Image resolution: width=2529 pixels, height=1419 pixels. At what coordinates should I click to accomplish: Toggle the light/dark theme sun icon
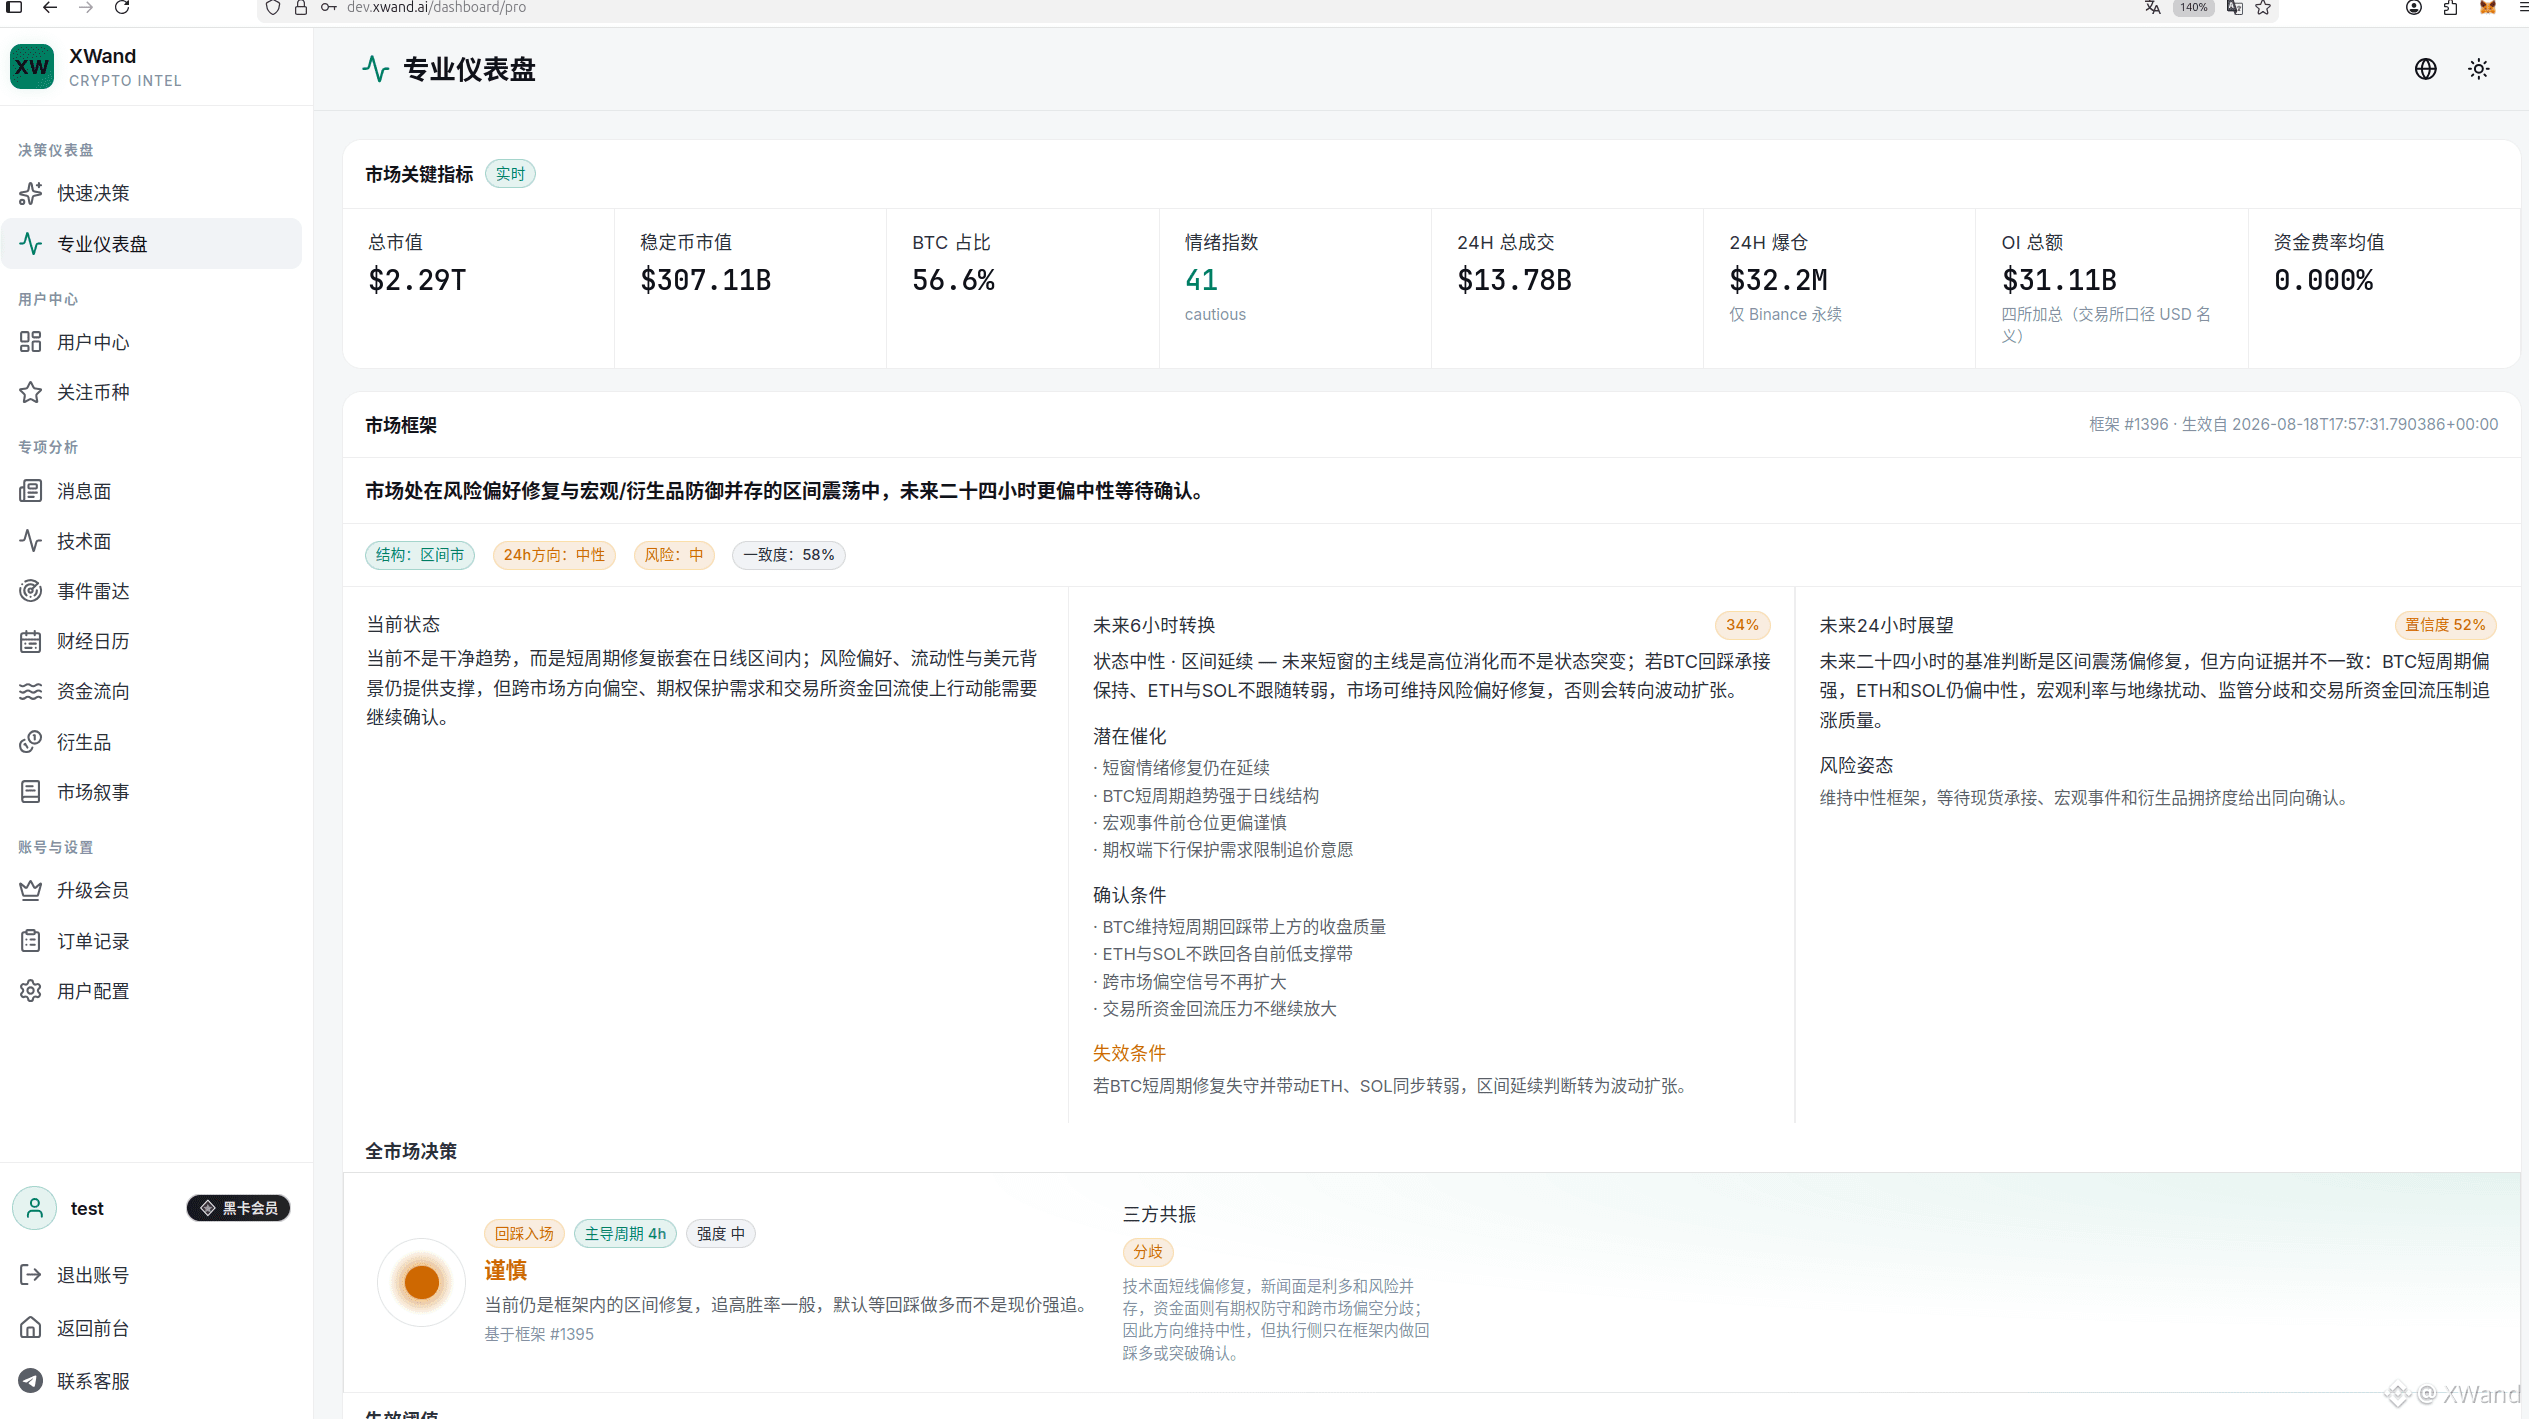tap(2478, 69)
